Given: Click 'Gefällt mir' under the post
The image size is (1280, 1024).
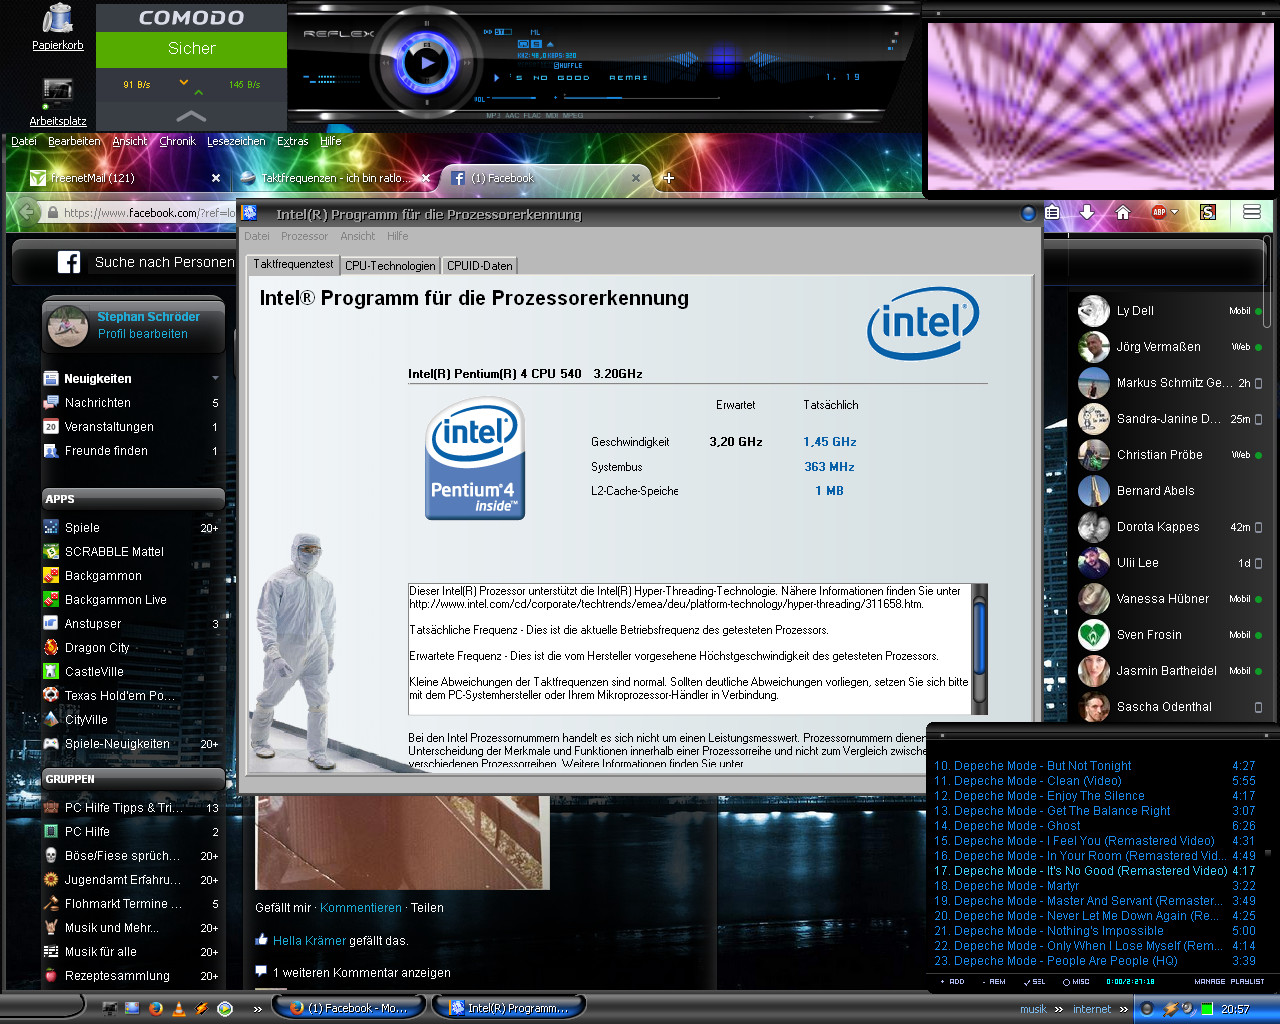Looking at the screenshot, I should coord(283,908).
